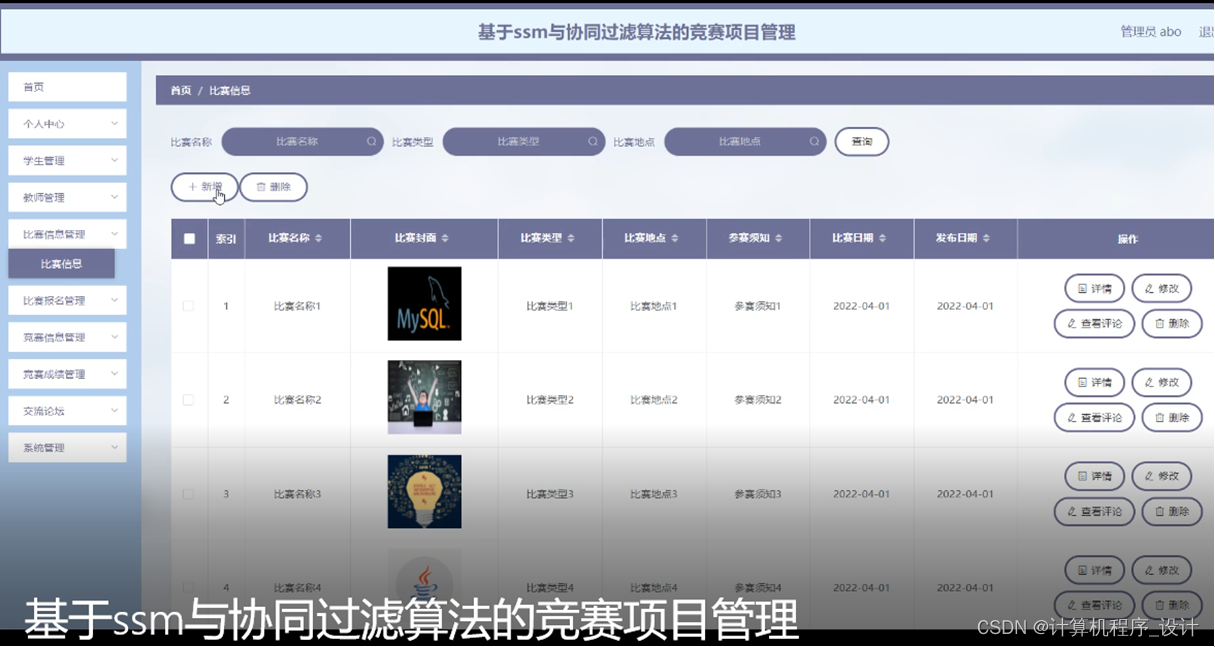The height and width of the screenshot is (647, 1215).
Task: Click 比赛信息 breadcrumb text
Action: [229, 90]
